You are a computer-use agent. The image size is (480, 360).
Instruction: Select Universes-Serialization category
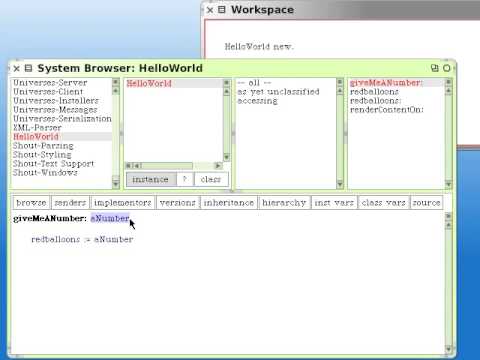[62, 119]
